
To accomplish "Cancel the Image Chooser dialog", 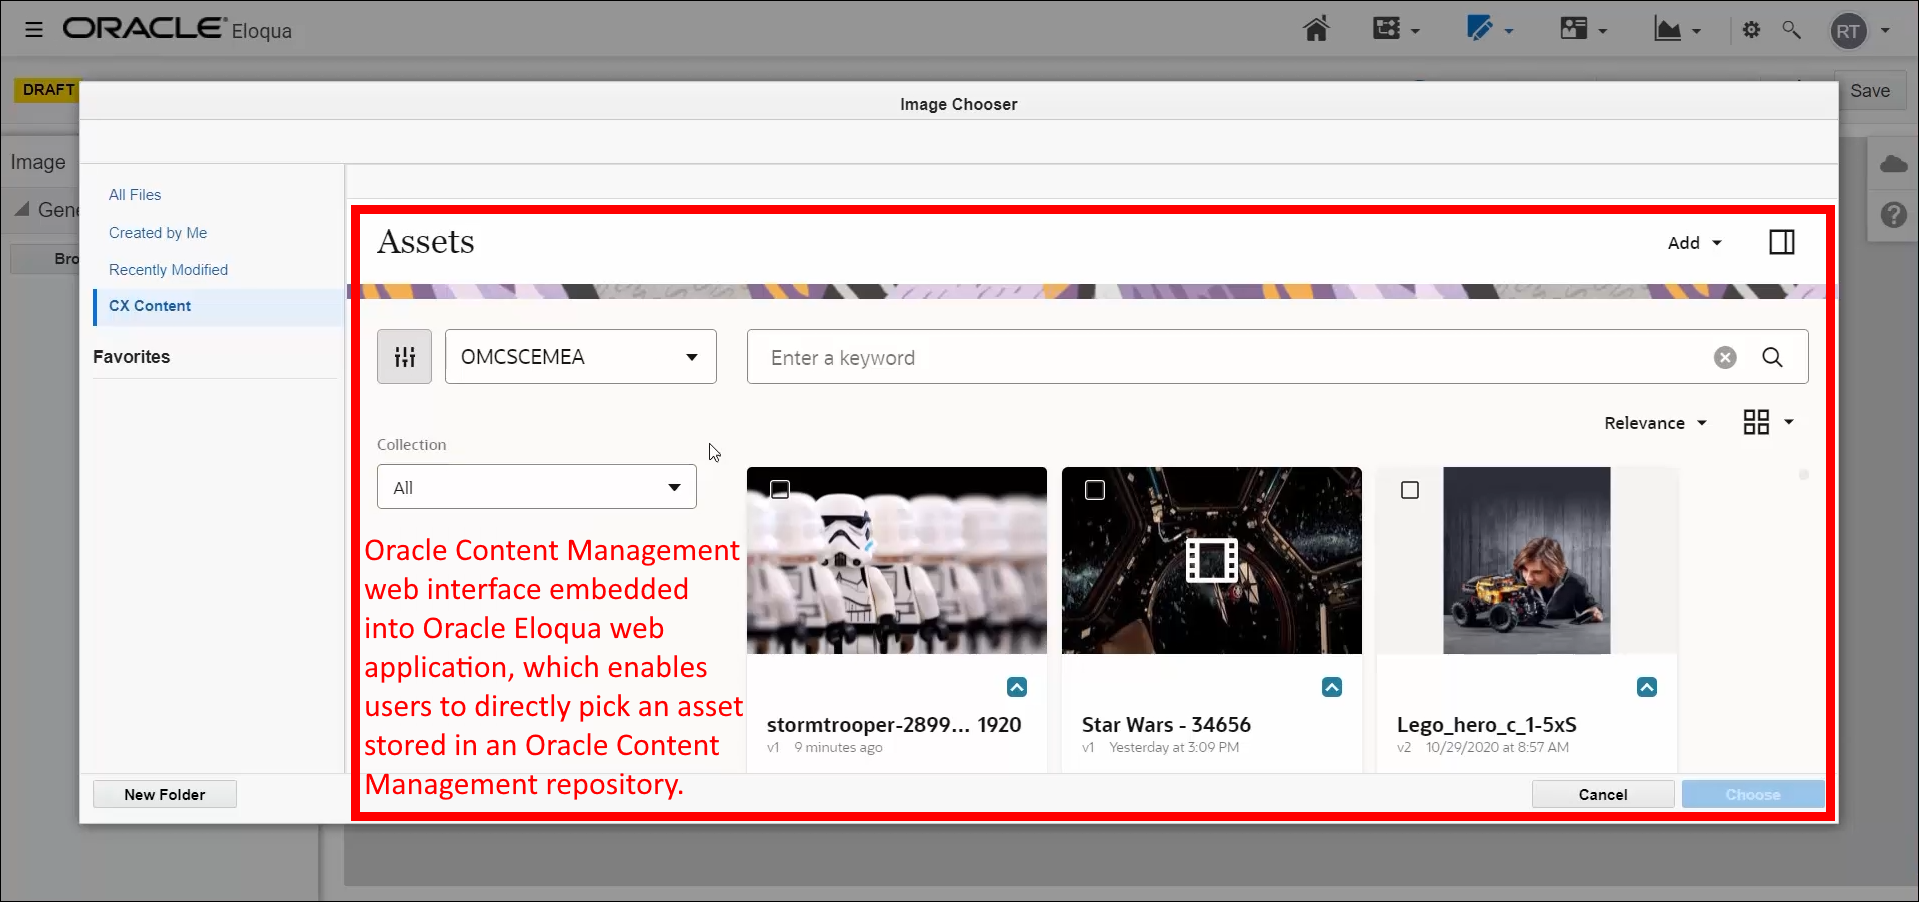I will point(1602,793).
